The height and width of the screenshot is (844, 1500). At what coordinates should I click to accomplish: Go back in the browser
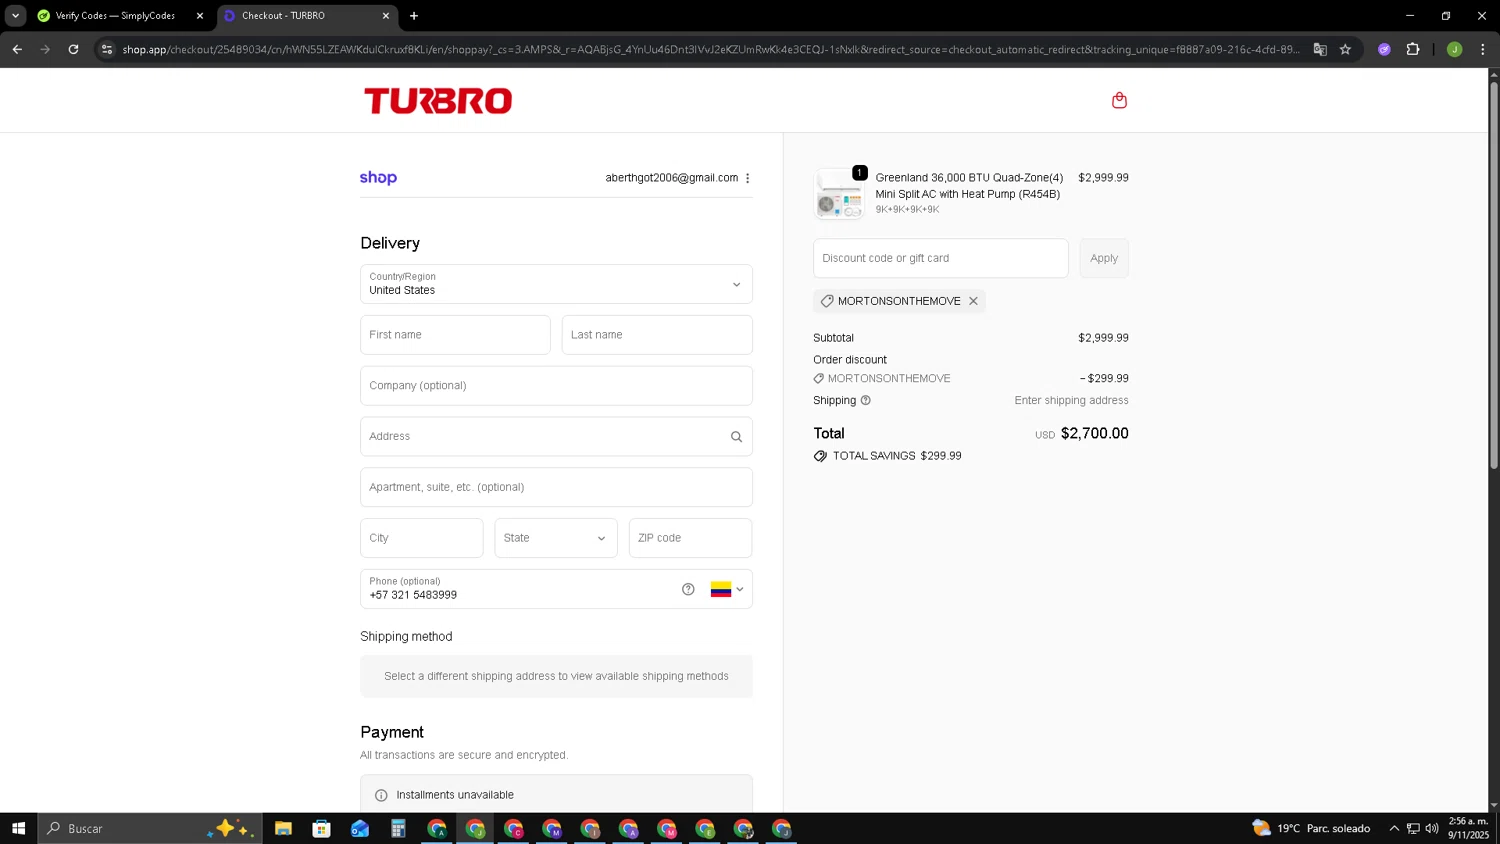[17, 49]
